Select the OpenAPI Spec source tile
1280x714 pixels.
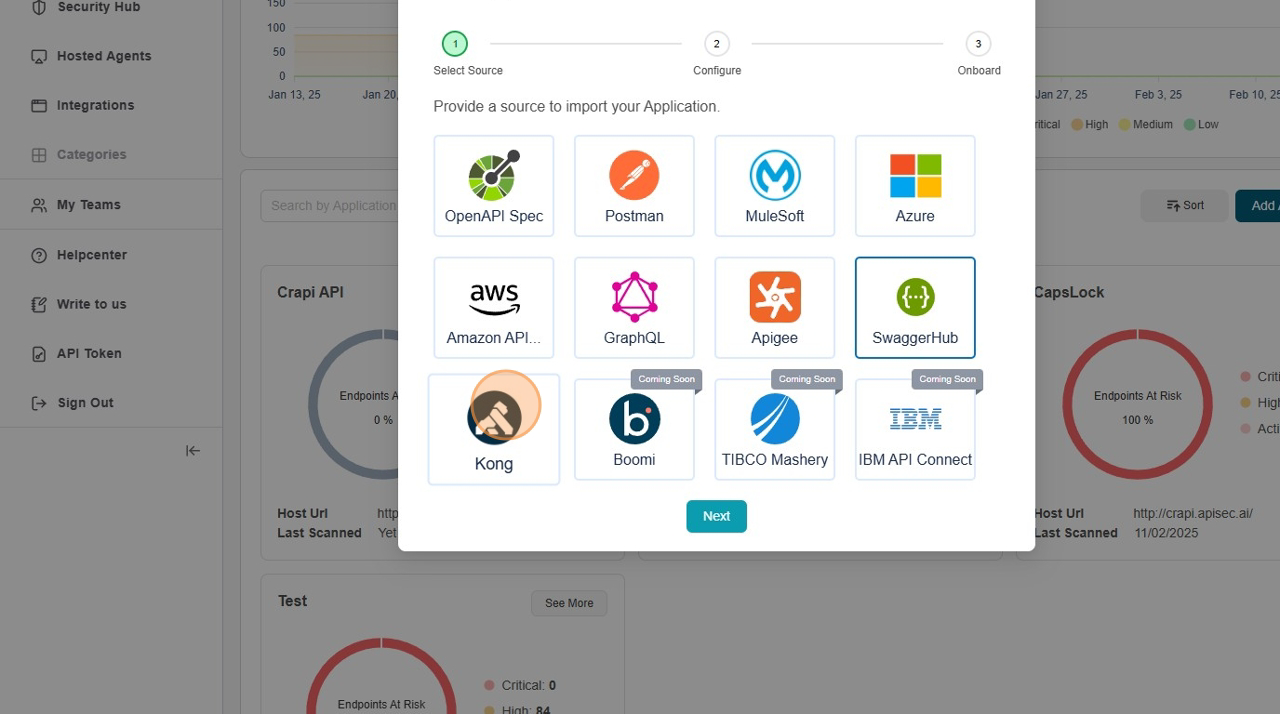tap(494, 186)
